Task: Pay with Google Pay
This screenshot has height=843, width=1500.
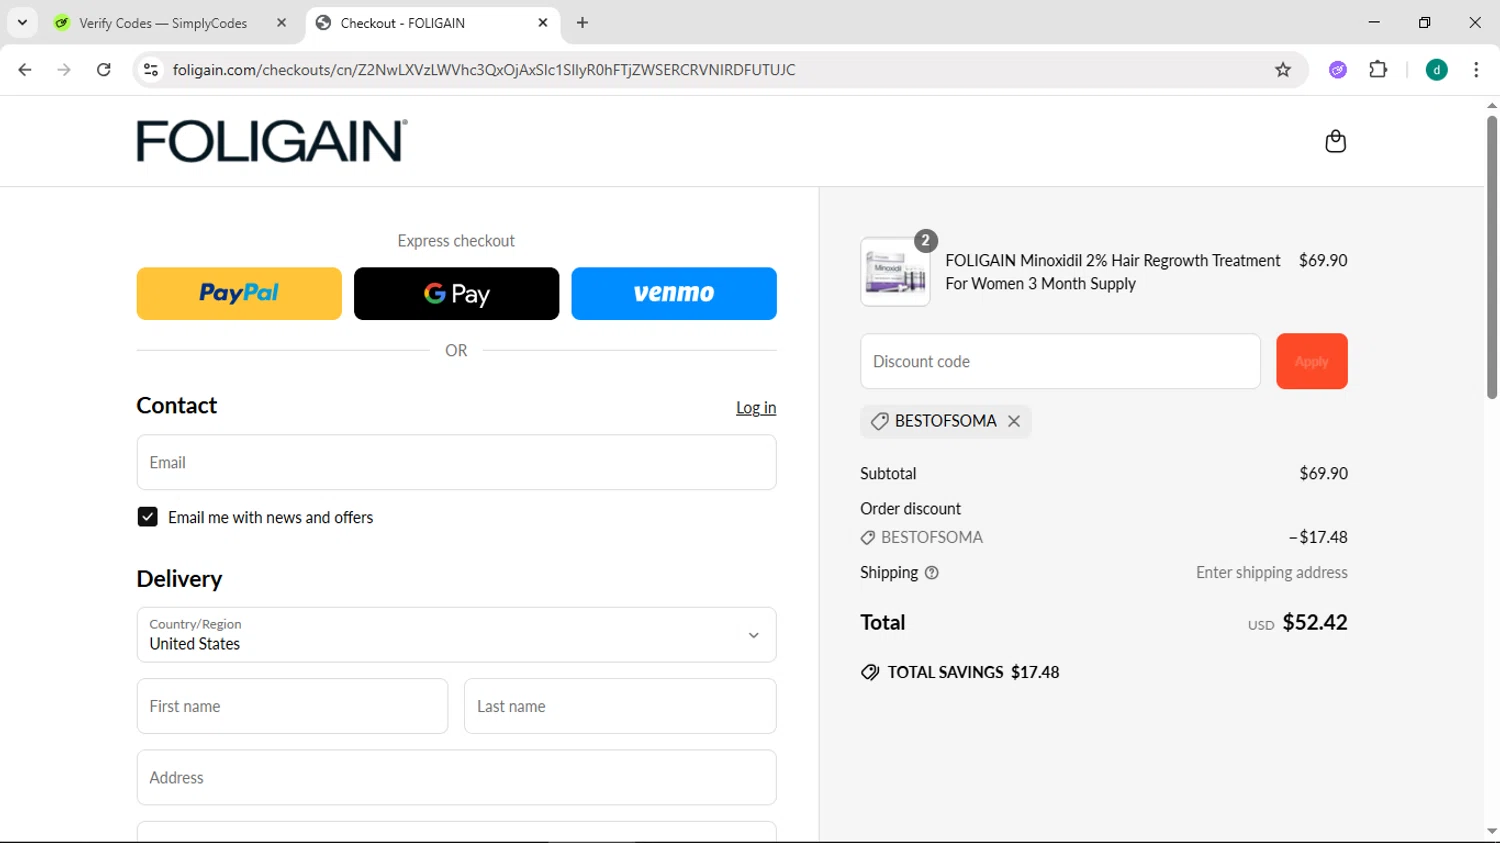Action: tap(456, 293)
